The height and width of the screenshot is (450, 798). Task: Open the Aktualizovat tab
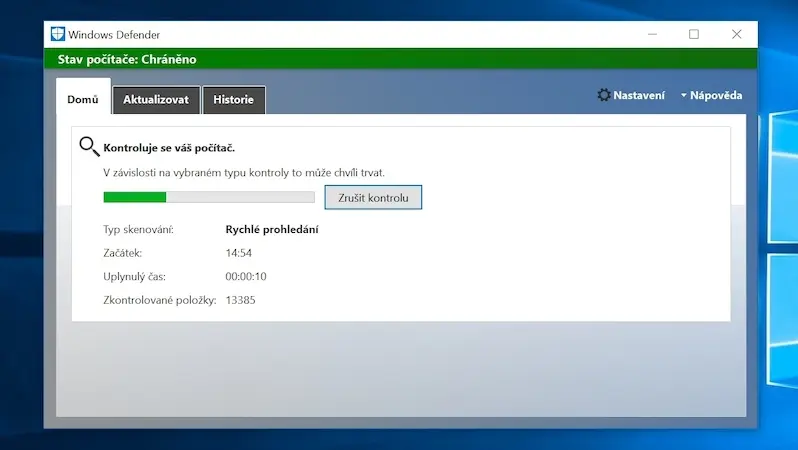pyautogui.click(x=156, y=100)
